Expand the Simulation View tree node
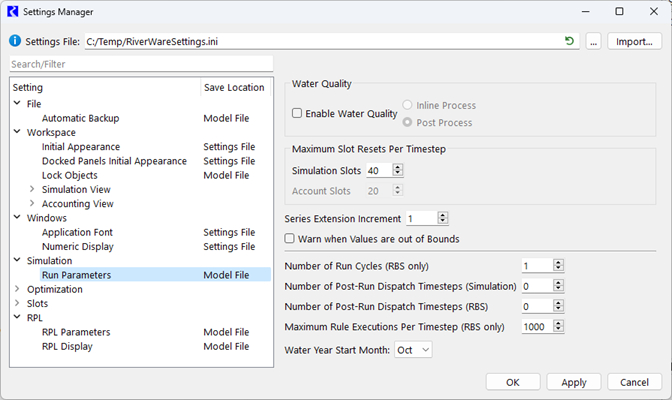672x400 pixels. pos(31,189)
